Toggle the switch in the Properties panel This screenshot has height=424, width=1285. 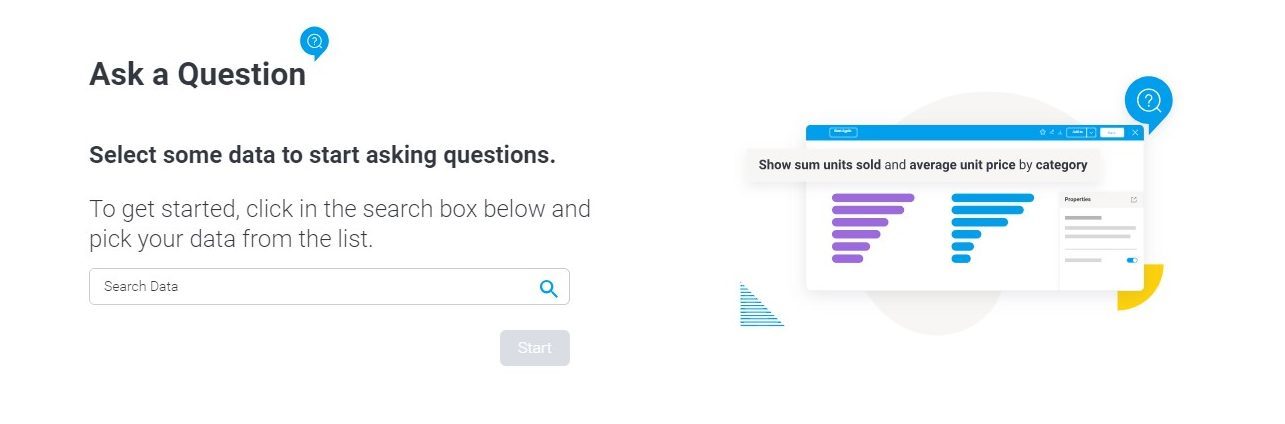pyautogui.click(x=1132, y=260)
